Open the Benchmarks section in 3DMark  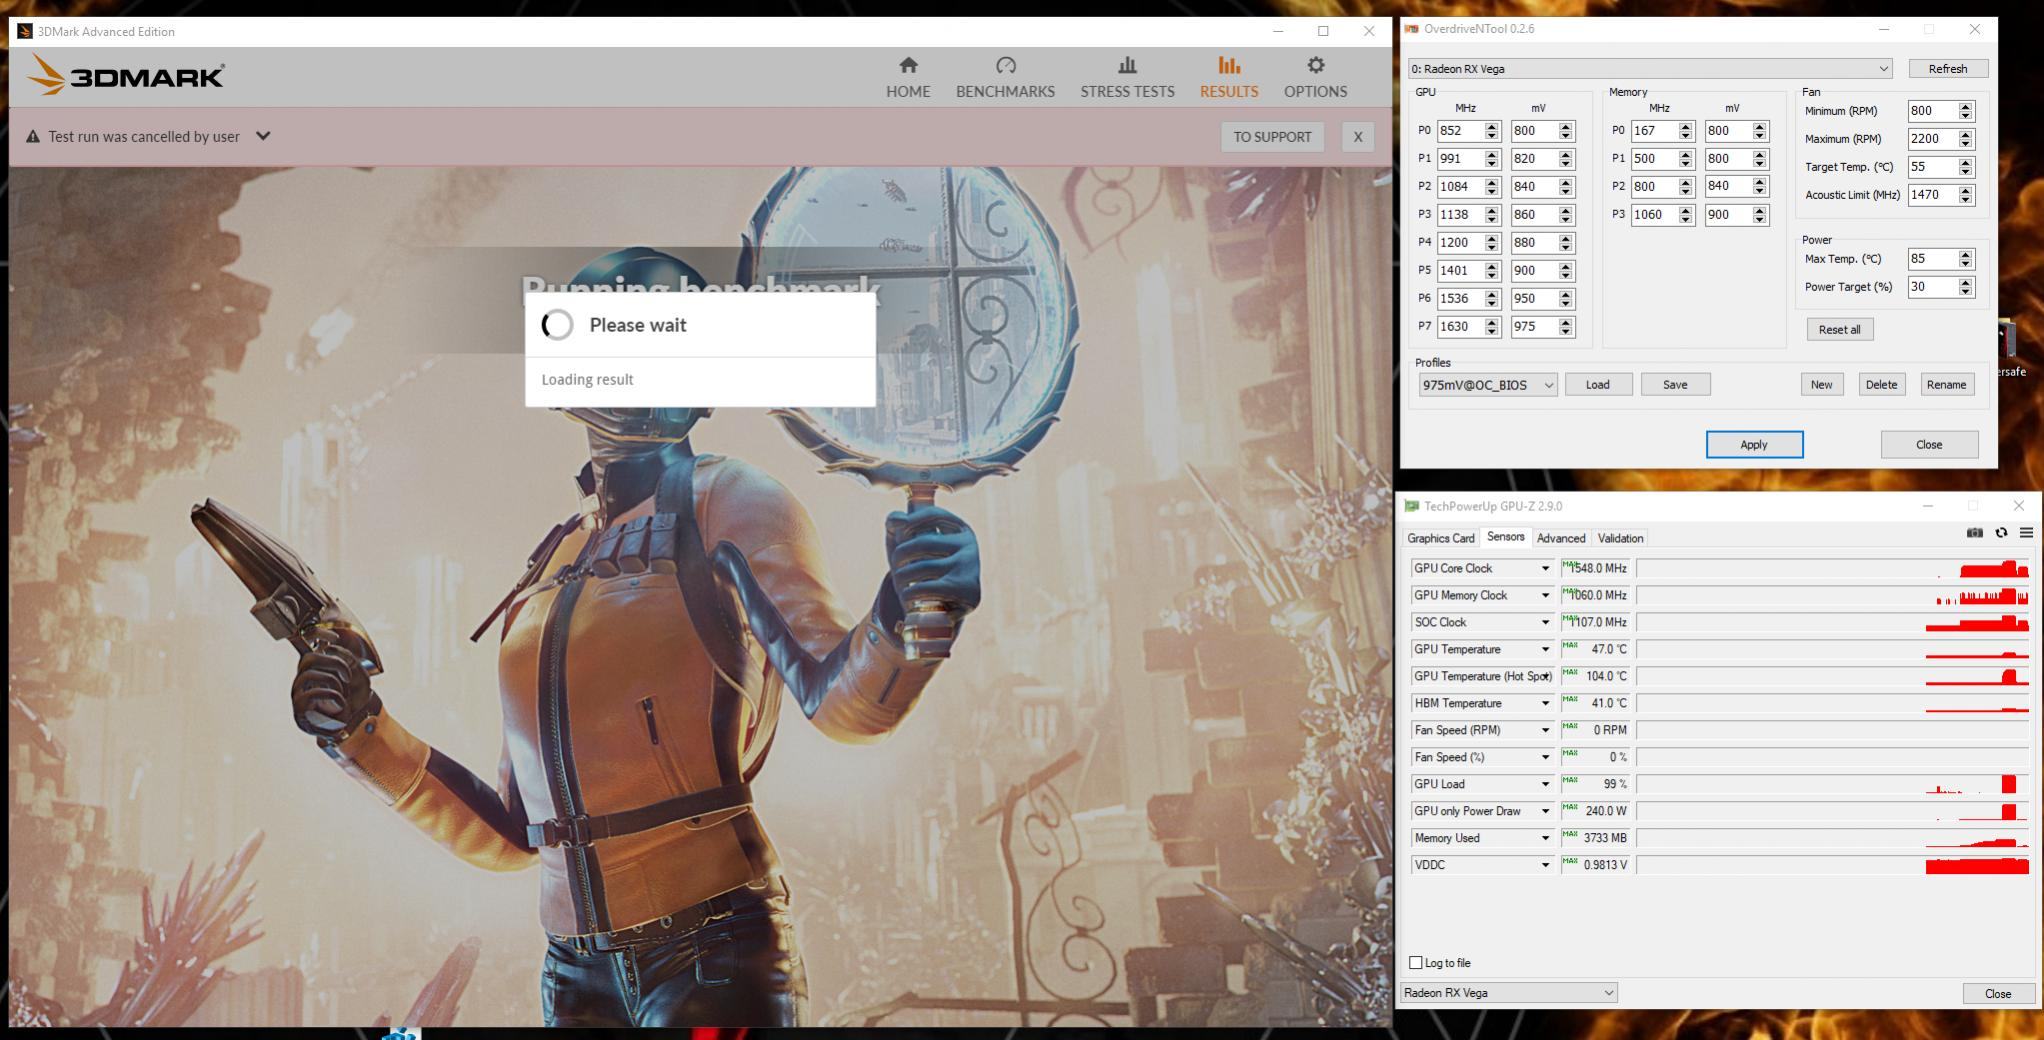(1005, 78)
